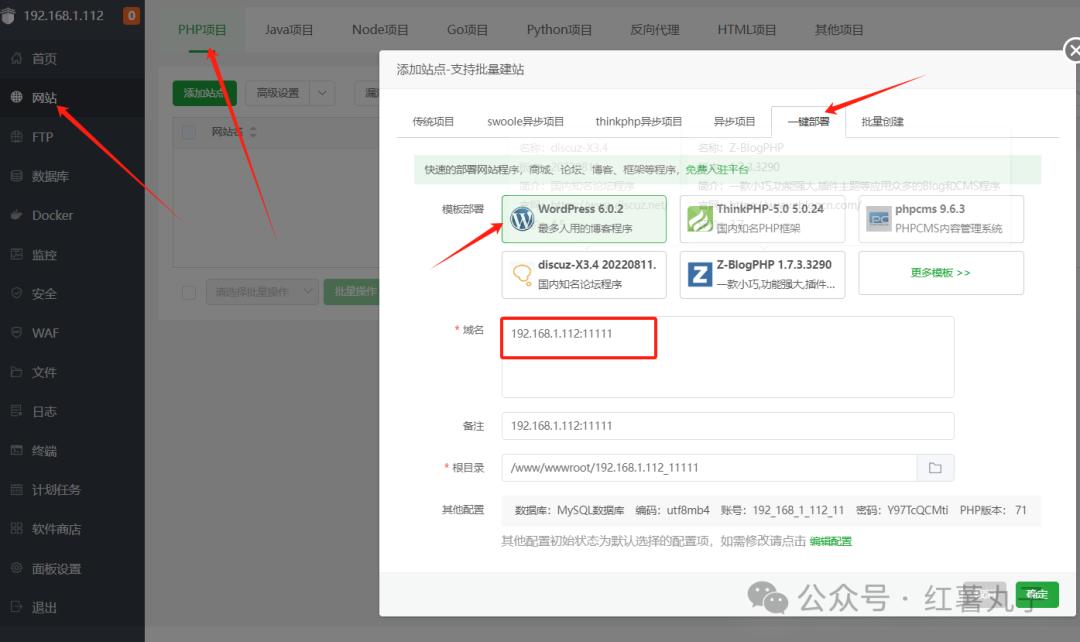The image size is (1080, 642).
Task: Open the 反向代理 tab
Action: (654, 30)
